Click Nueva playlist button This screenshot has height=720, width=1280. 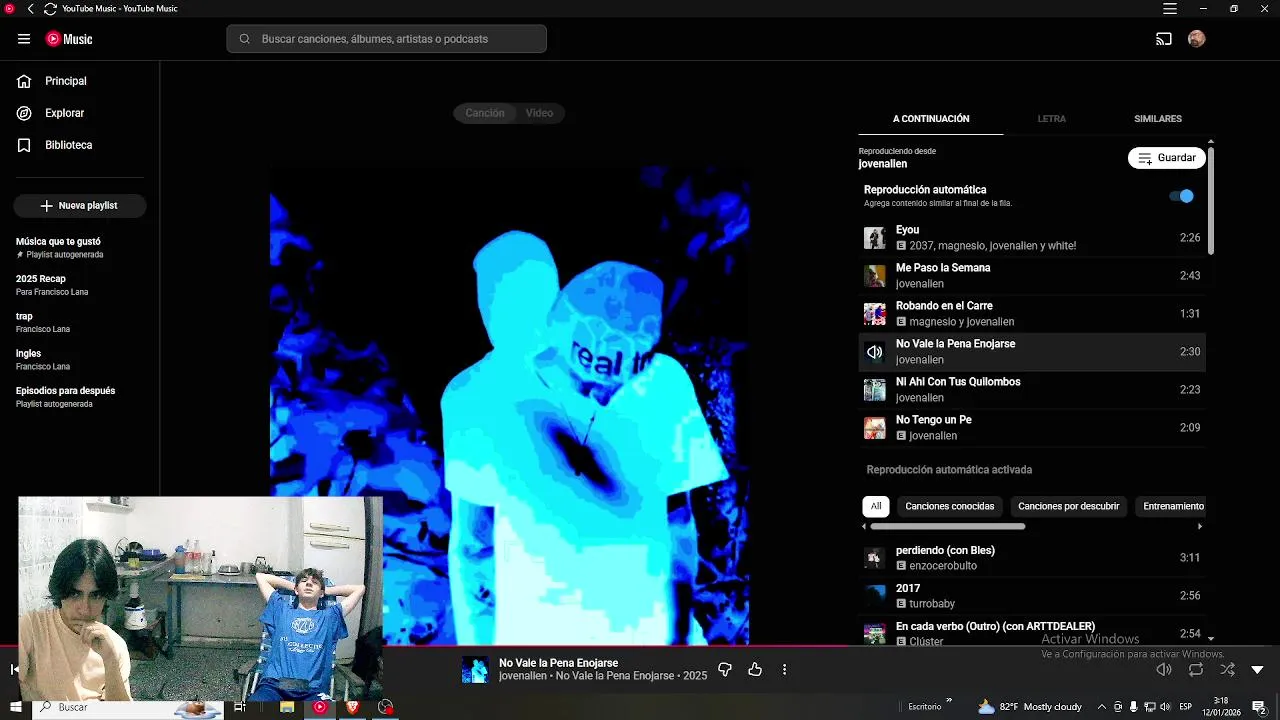point(80,205)
